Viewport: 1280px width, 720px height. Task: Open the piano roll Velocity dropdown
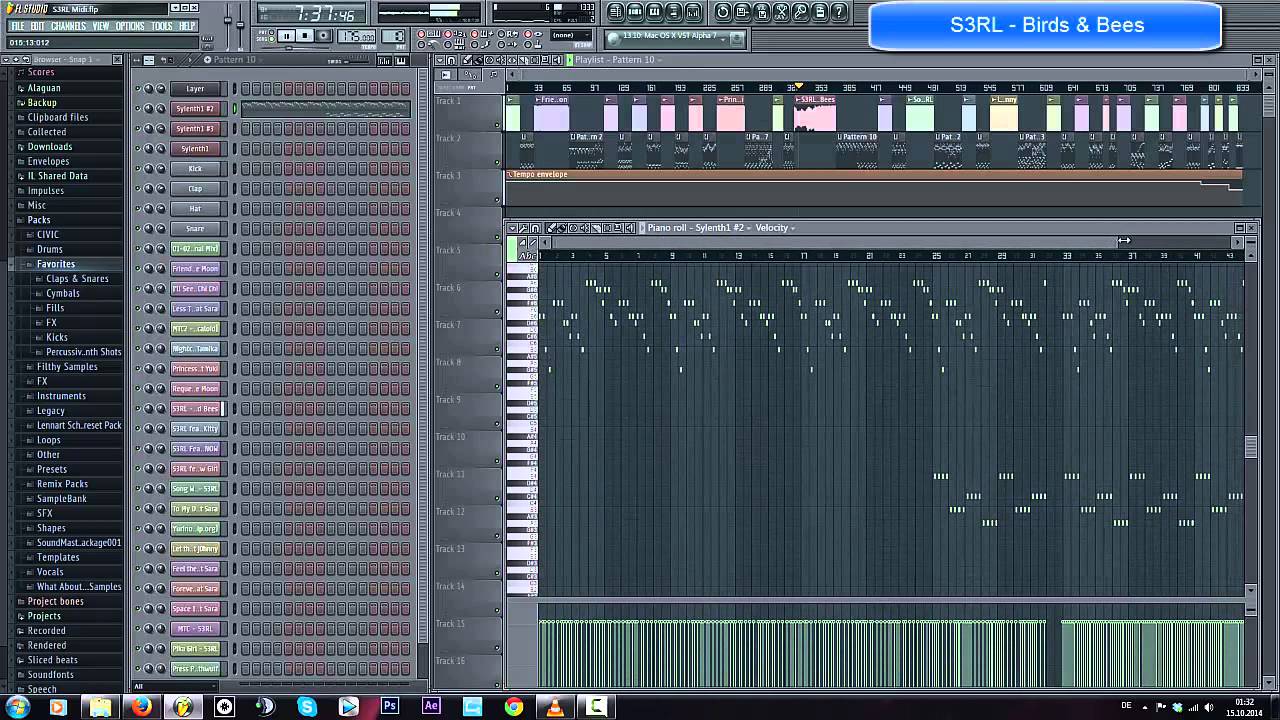[x=775, y=228]
